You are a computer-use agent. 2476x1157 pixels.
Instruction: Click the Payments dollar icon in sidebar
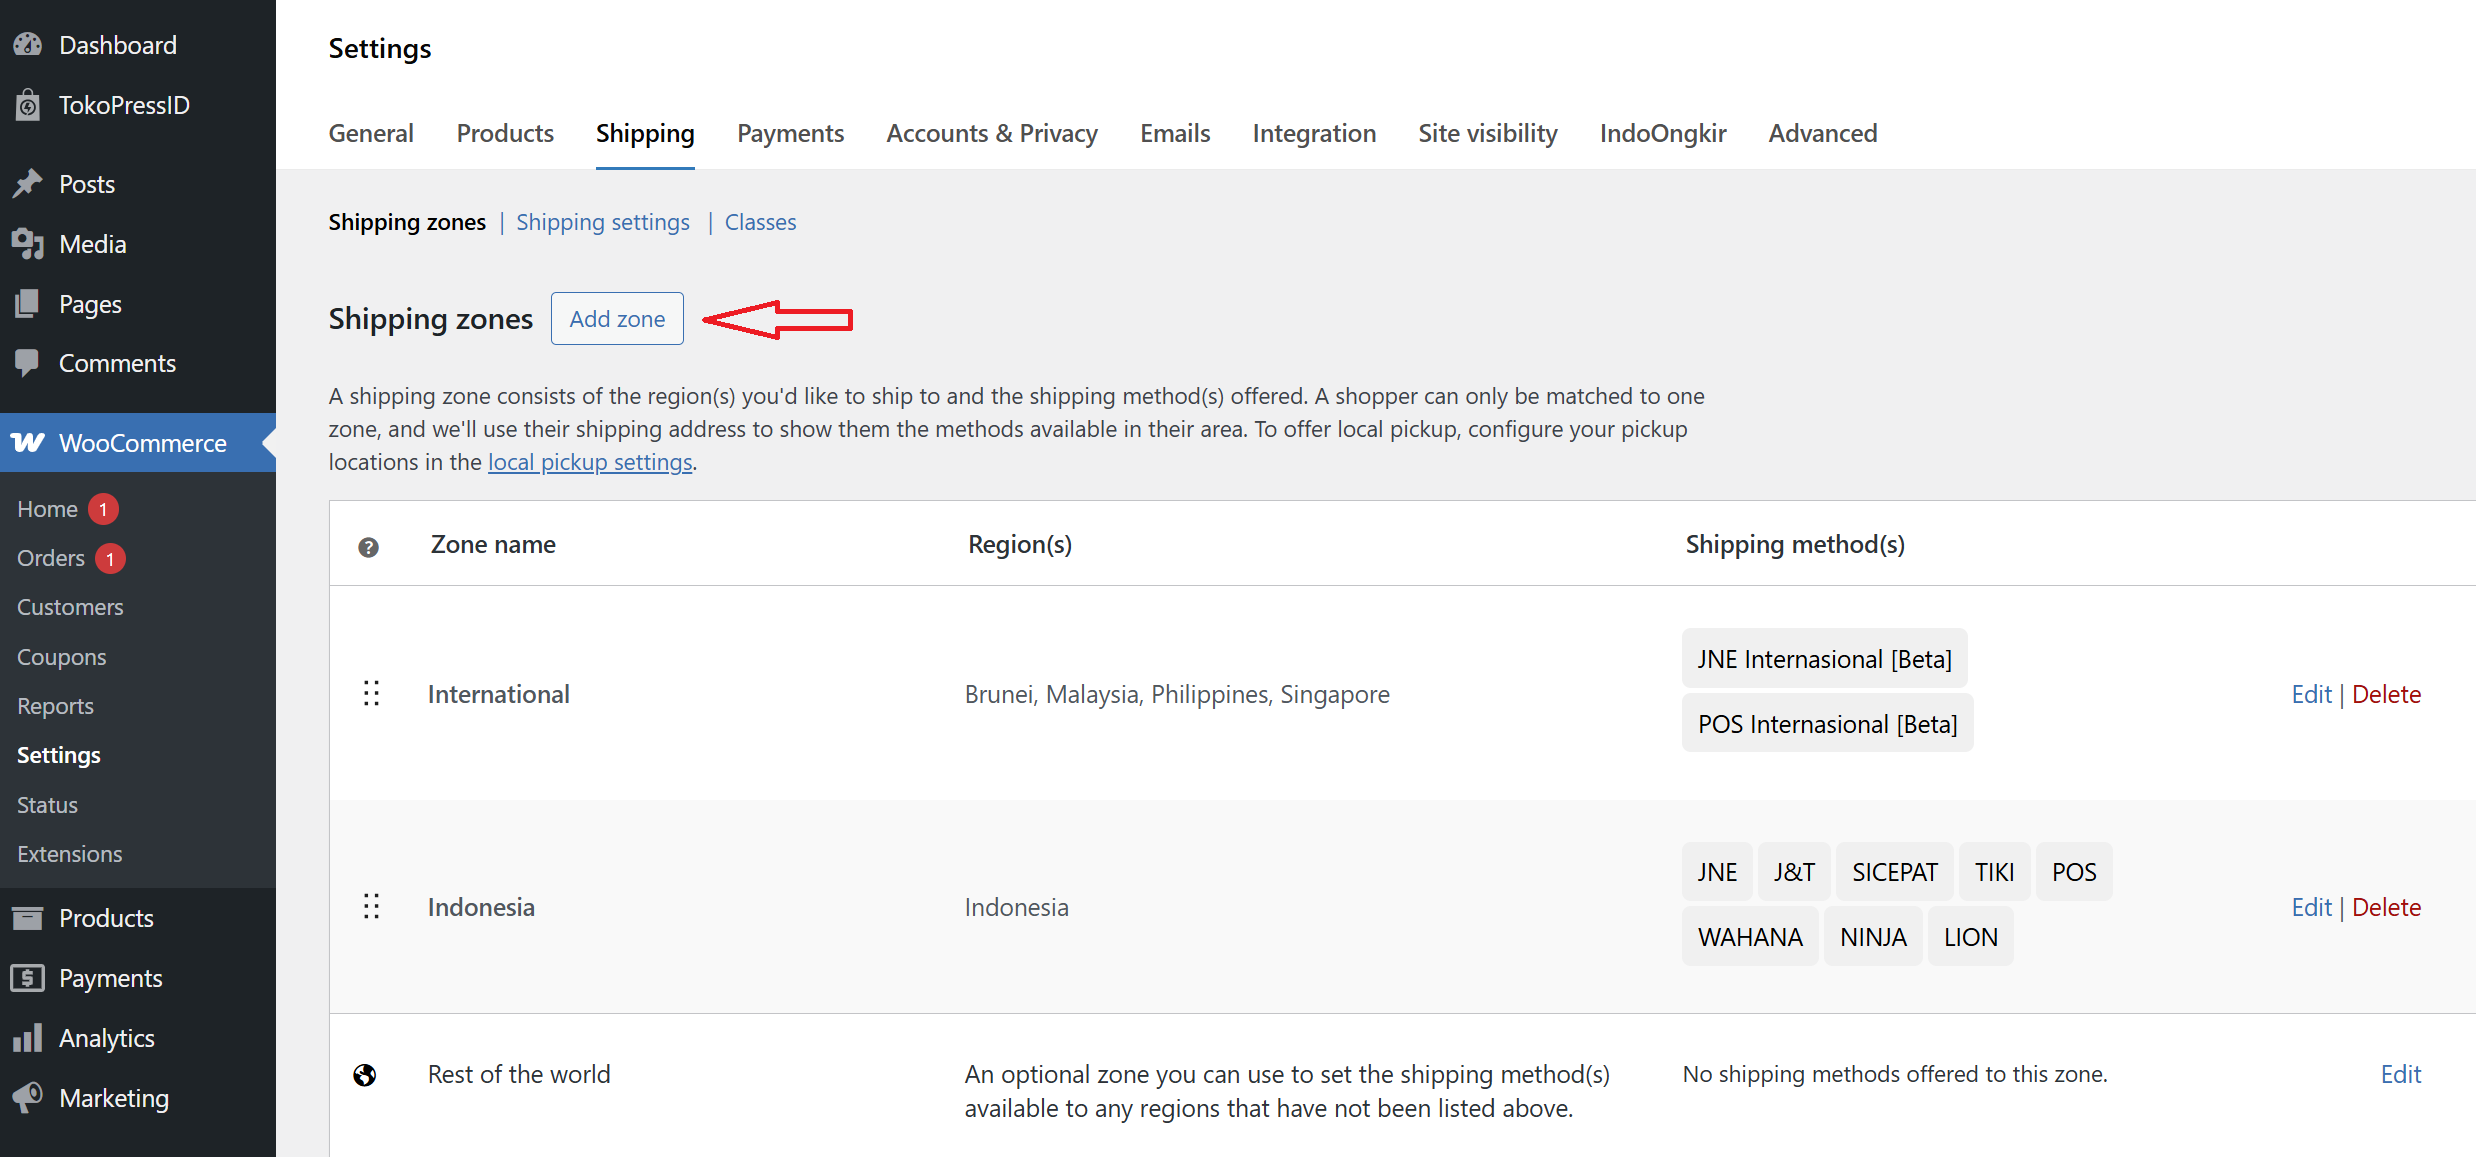pos(28,978)
